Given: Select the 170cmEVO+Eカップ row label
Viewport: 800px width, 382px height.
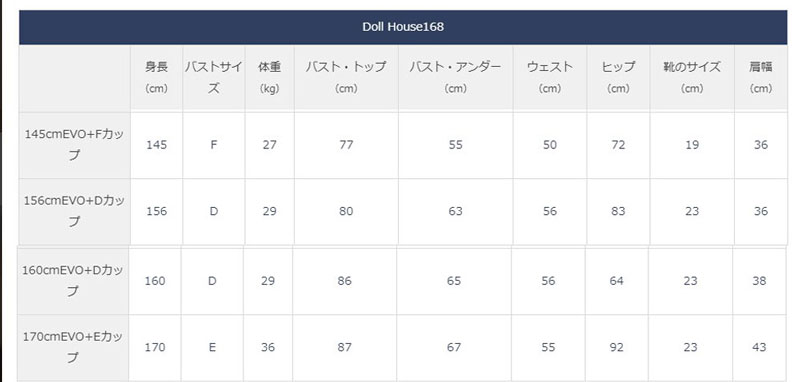Looking at the screenshot, I should (73, 347).
